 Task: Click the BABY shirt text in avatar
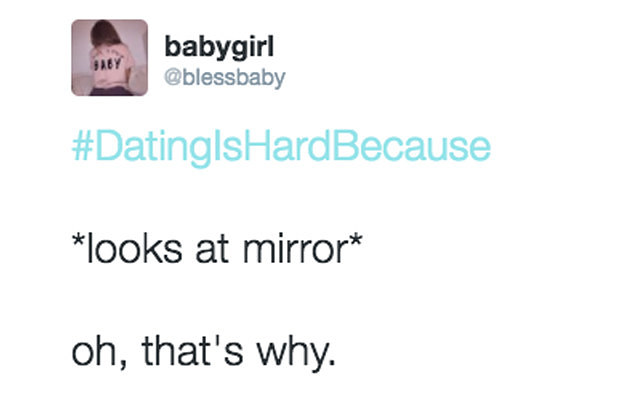coord(107,65)
